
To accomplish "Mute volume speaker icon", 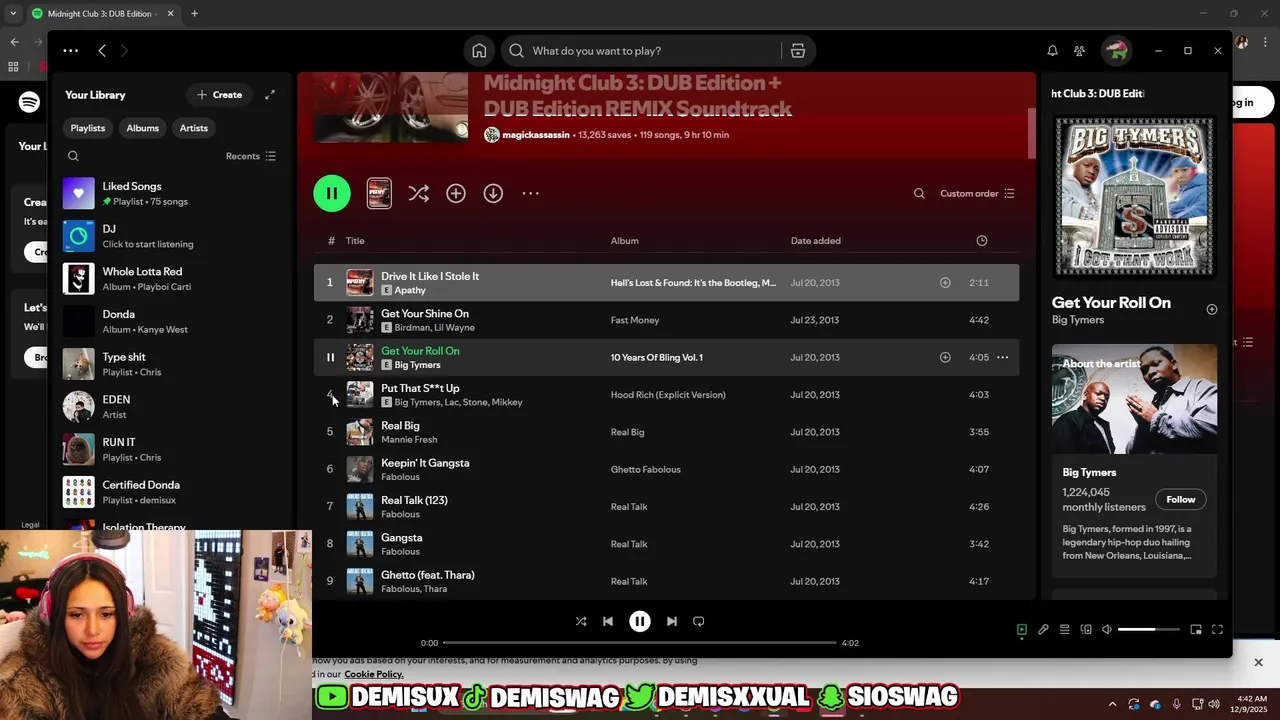I will pos(1107,629).
